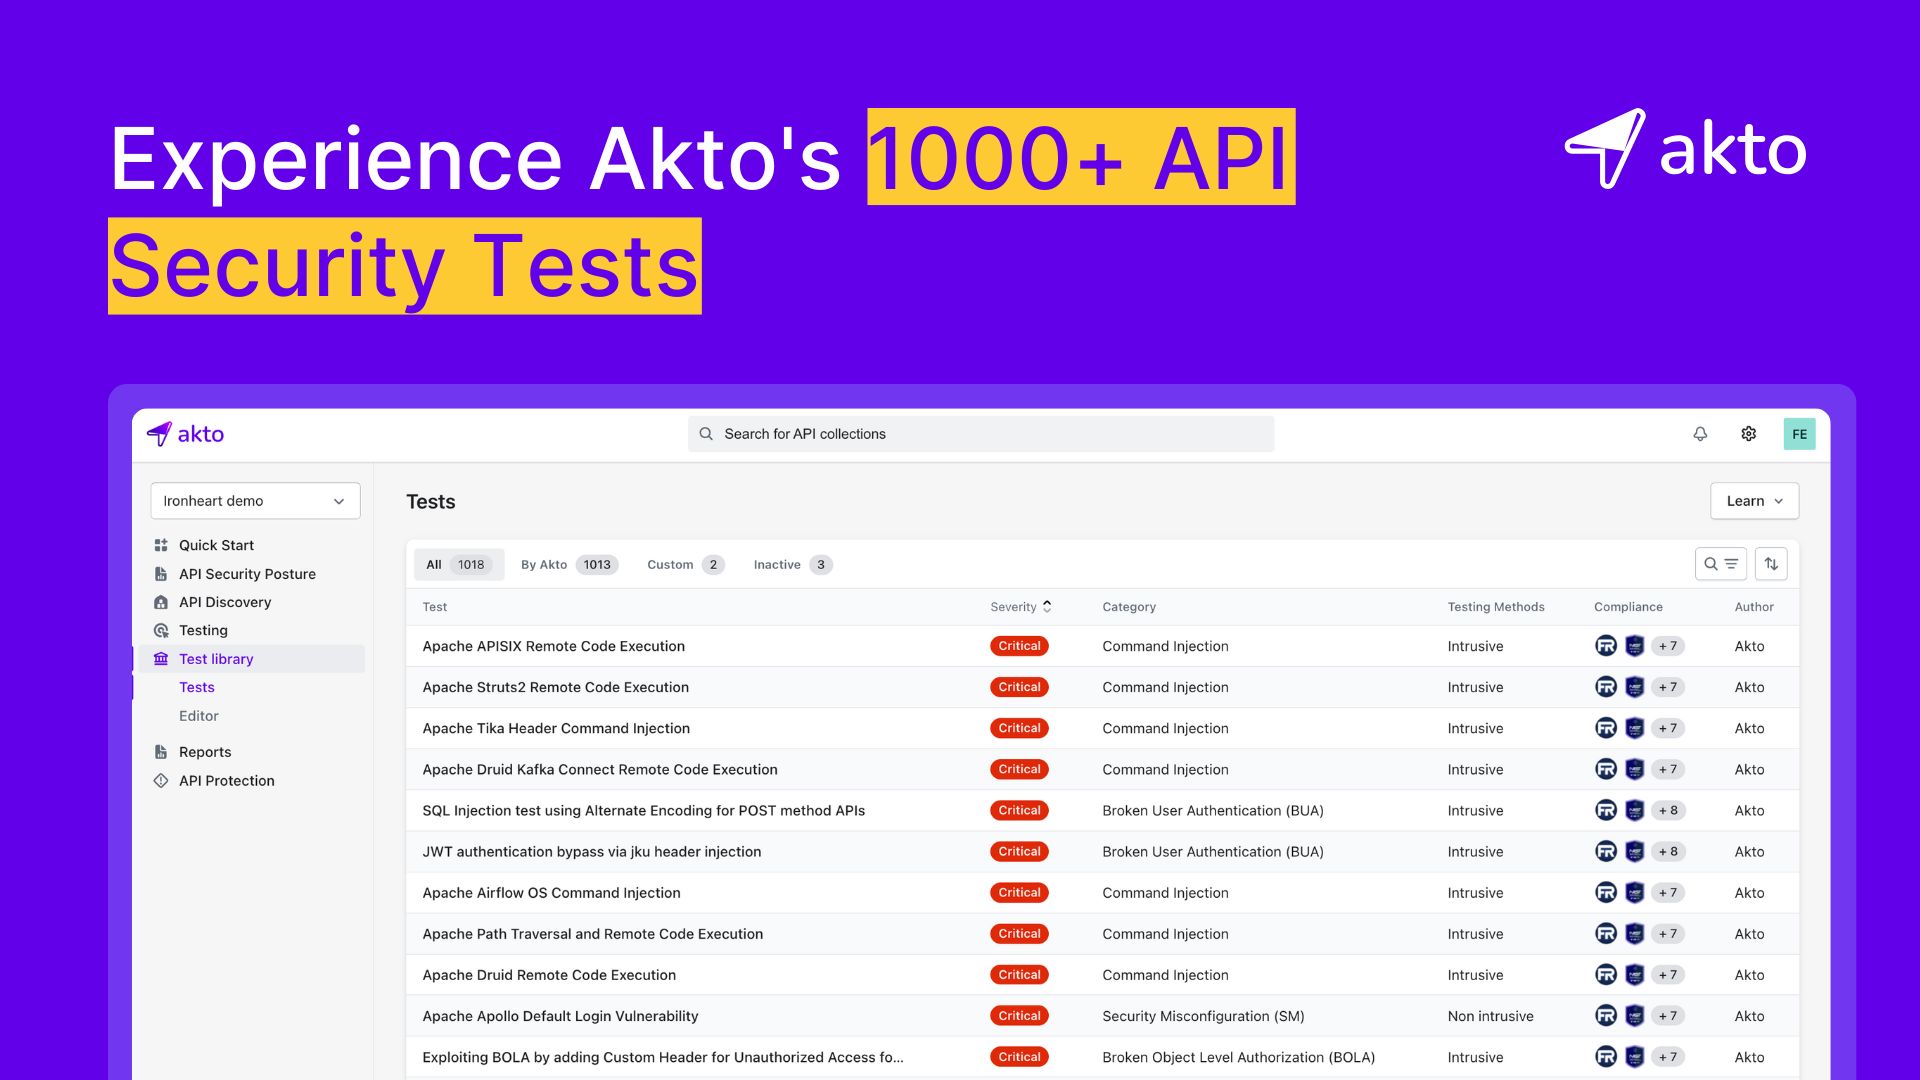Click the Compliance column header
1920x1080 pixels.
point(1628,607)
